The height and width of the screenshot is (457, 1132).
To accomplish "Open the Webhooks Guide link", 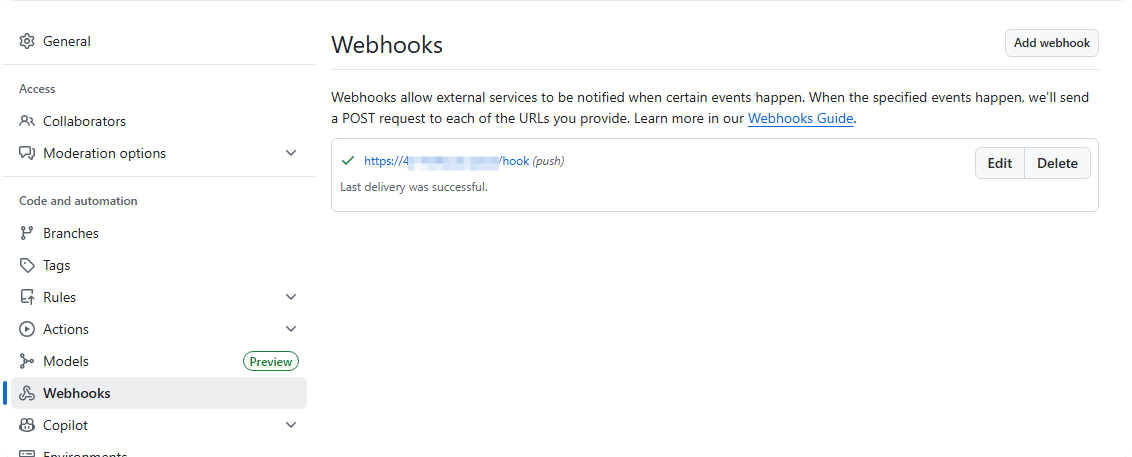I will tap(800, 118).
